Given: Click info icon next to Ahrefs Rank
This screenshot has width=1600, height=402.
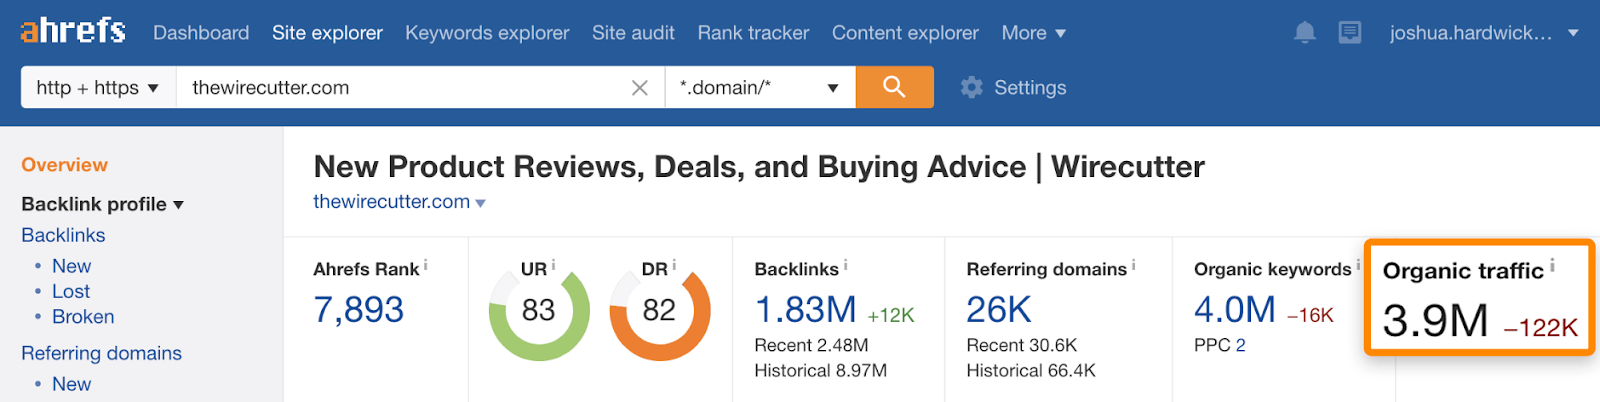Looking at the screenshot, I should [426, 265].
